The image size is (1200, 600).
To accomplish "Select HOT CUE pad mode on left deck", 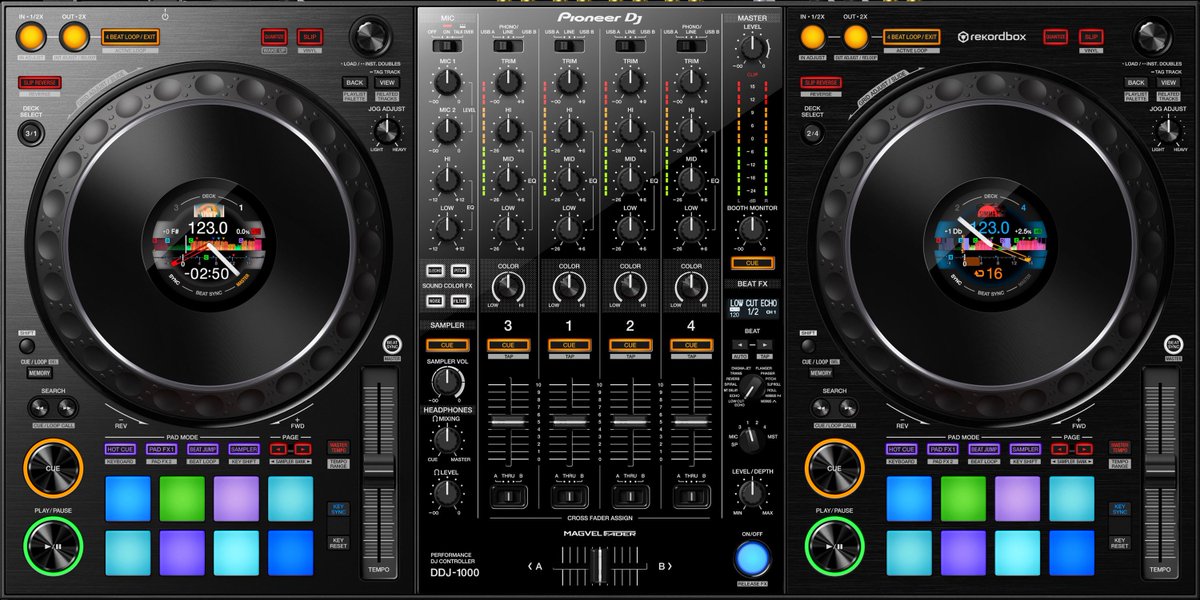I will click(120, 450).
